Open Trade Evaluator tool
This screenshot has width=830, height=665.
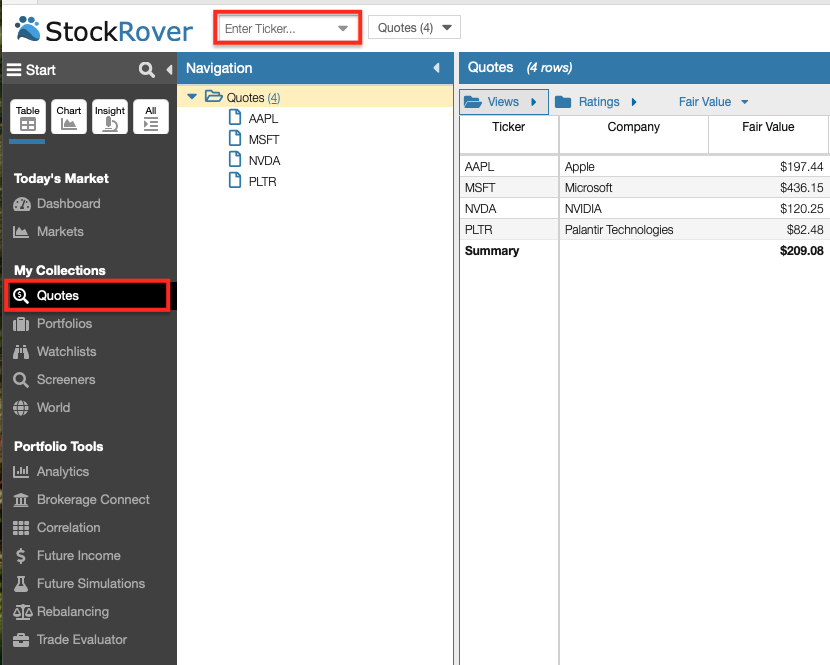(82, 640)
